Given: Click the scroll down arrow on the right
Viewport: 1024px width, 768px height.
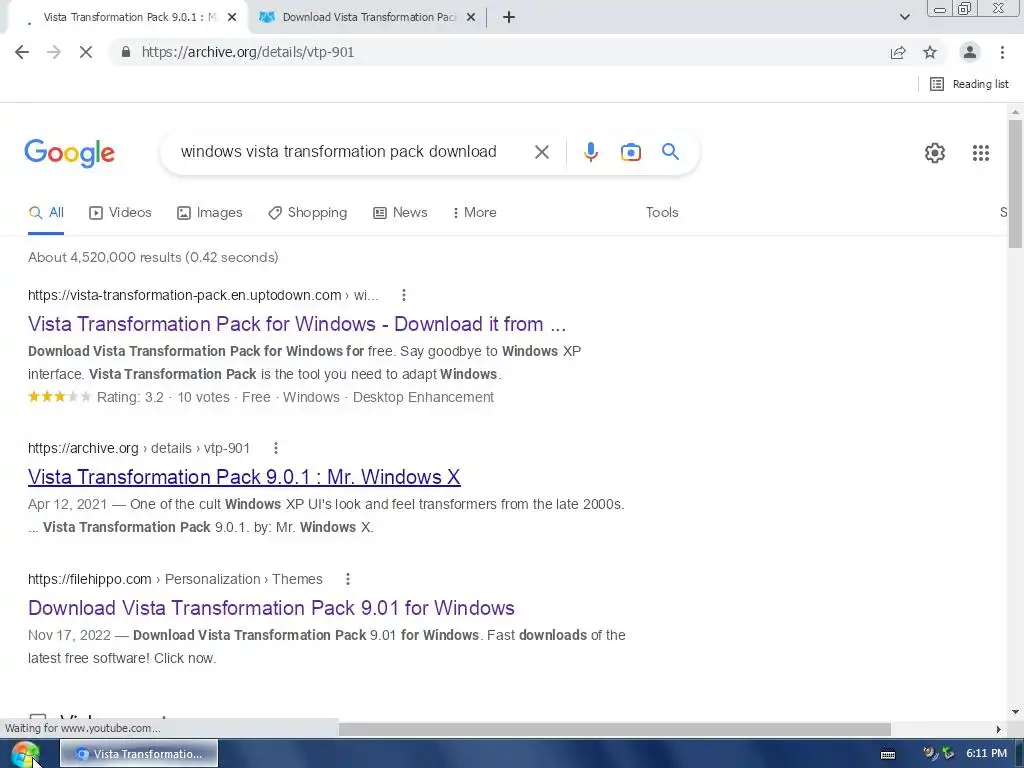Looking at the screenshot, I should [x=1015, y=712].
